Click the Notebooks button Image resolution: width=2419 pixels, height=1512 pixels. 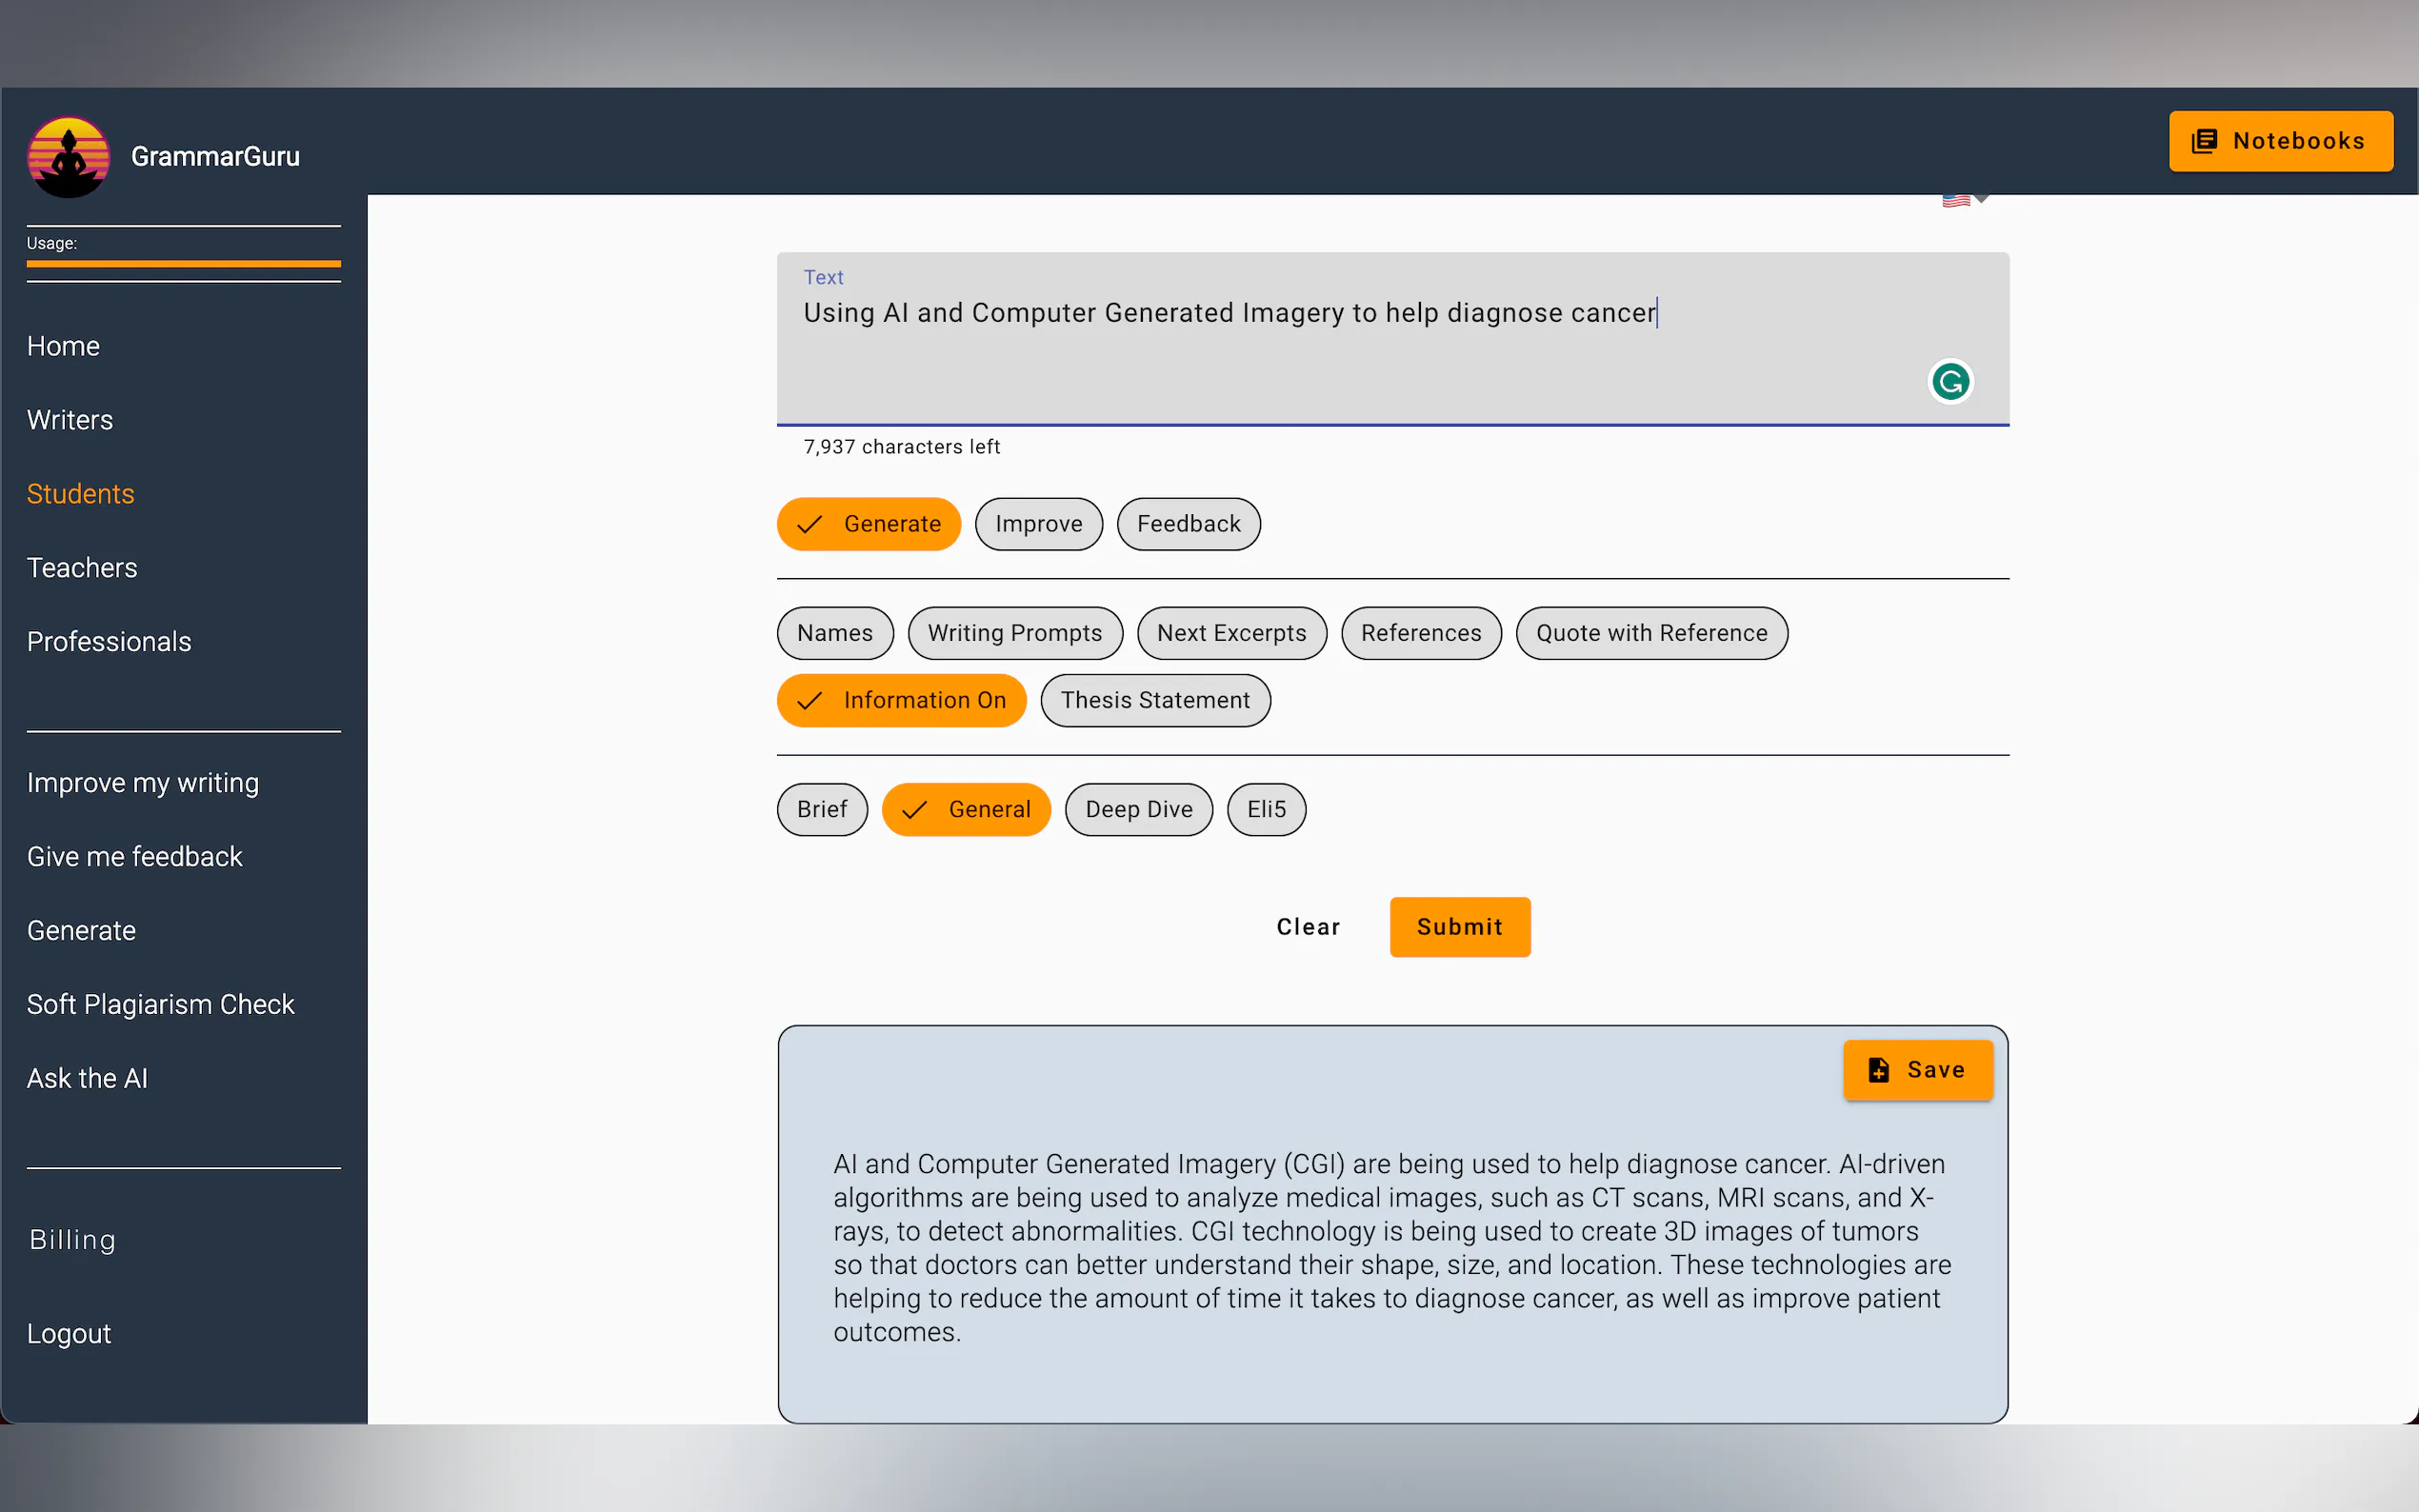click(x=2280, y=141)
